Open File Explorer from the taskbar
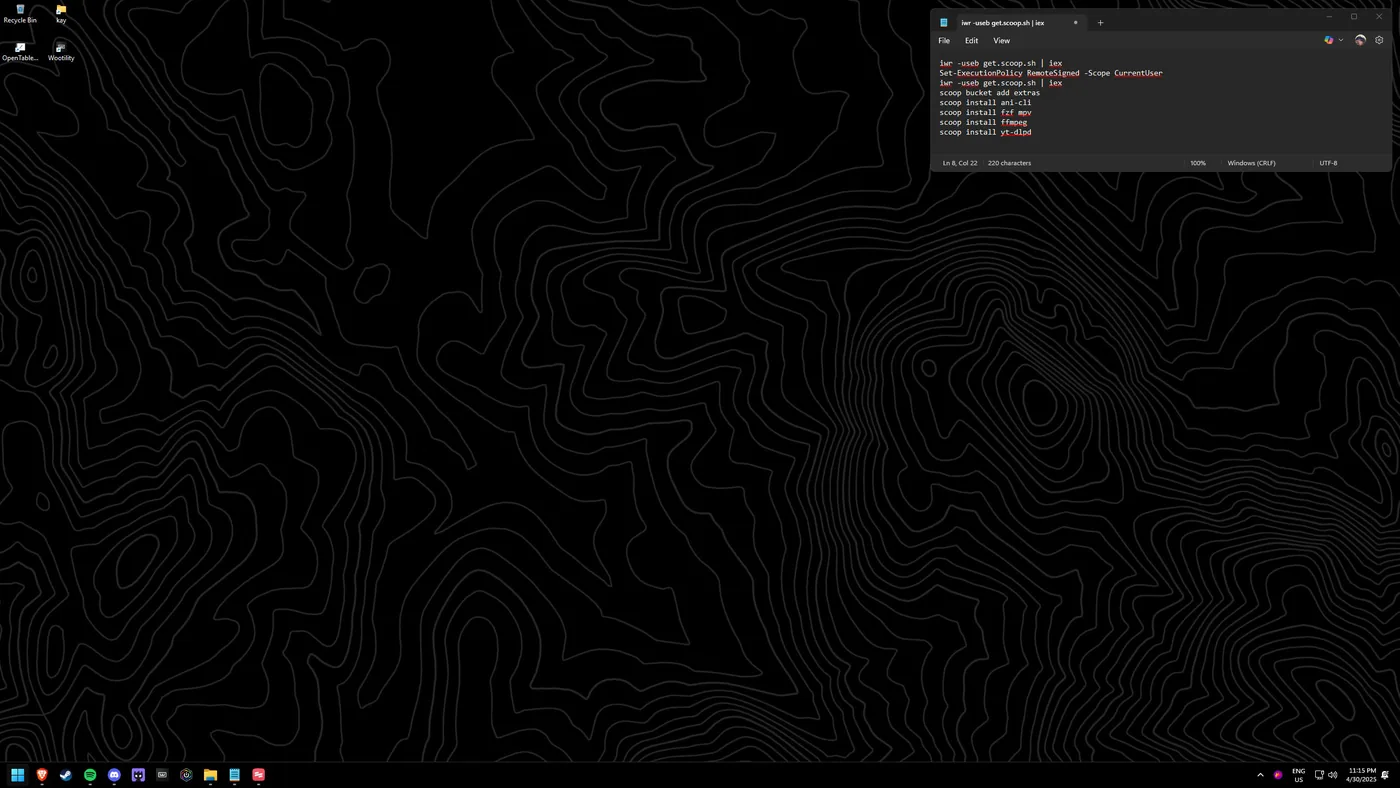This screenshot has height=788, width=1400. point(210,775)
